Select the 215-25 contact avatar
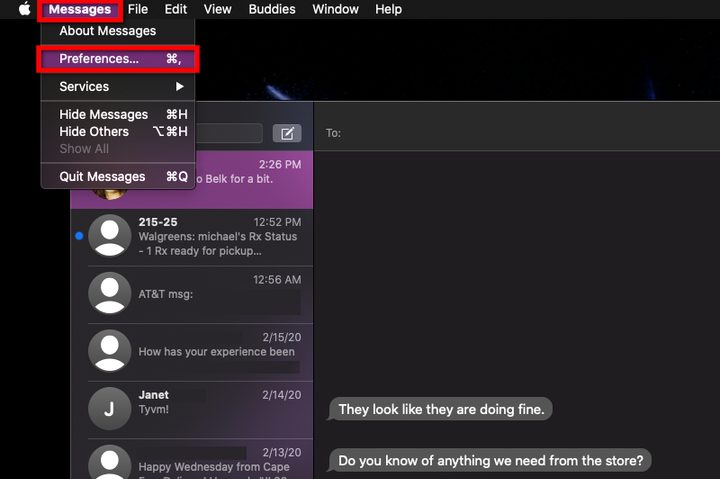Viewport: 720px width, 479px height. pos(110,236)
